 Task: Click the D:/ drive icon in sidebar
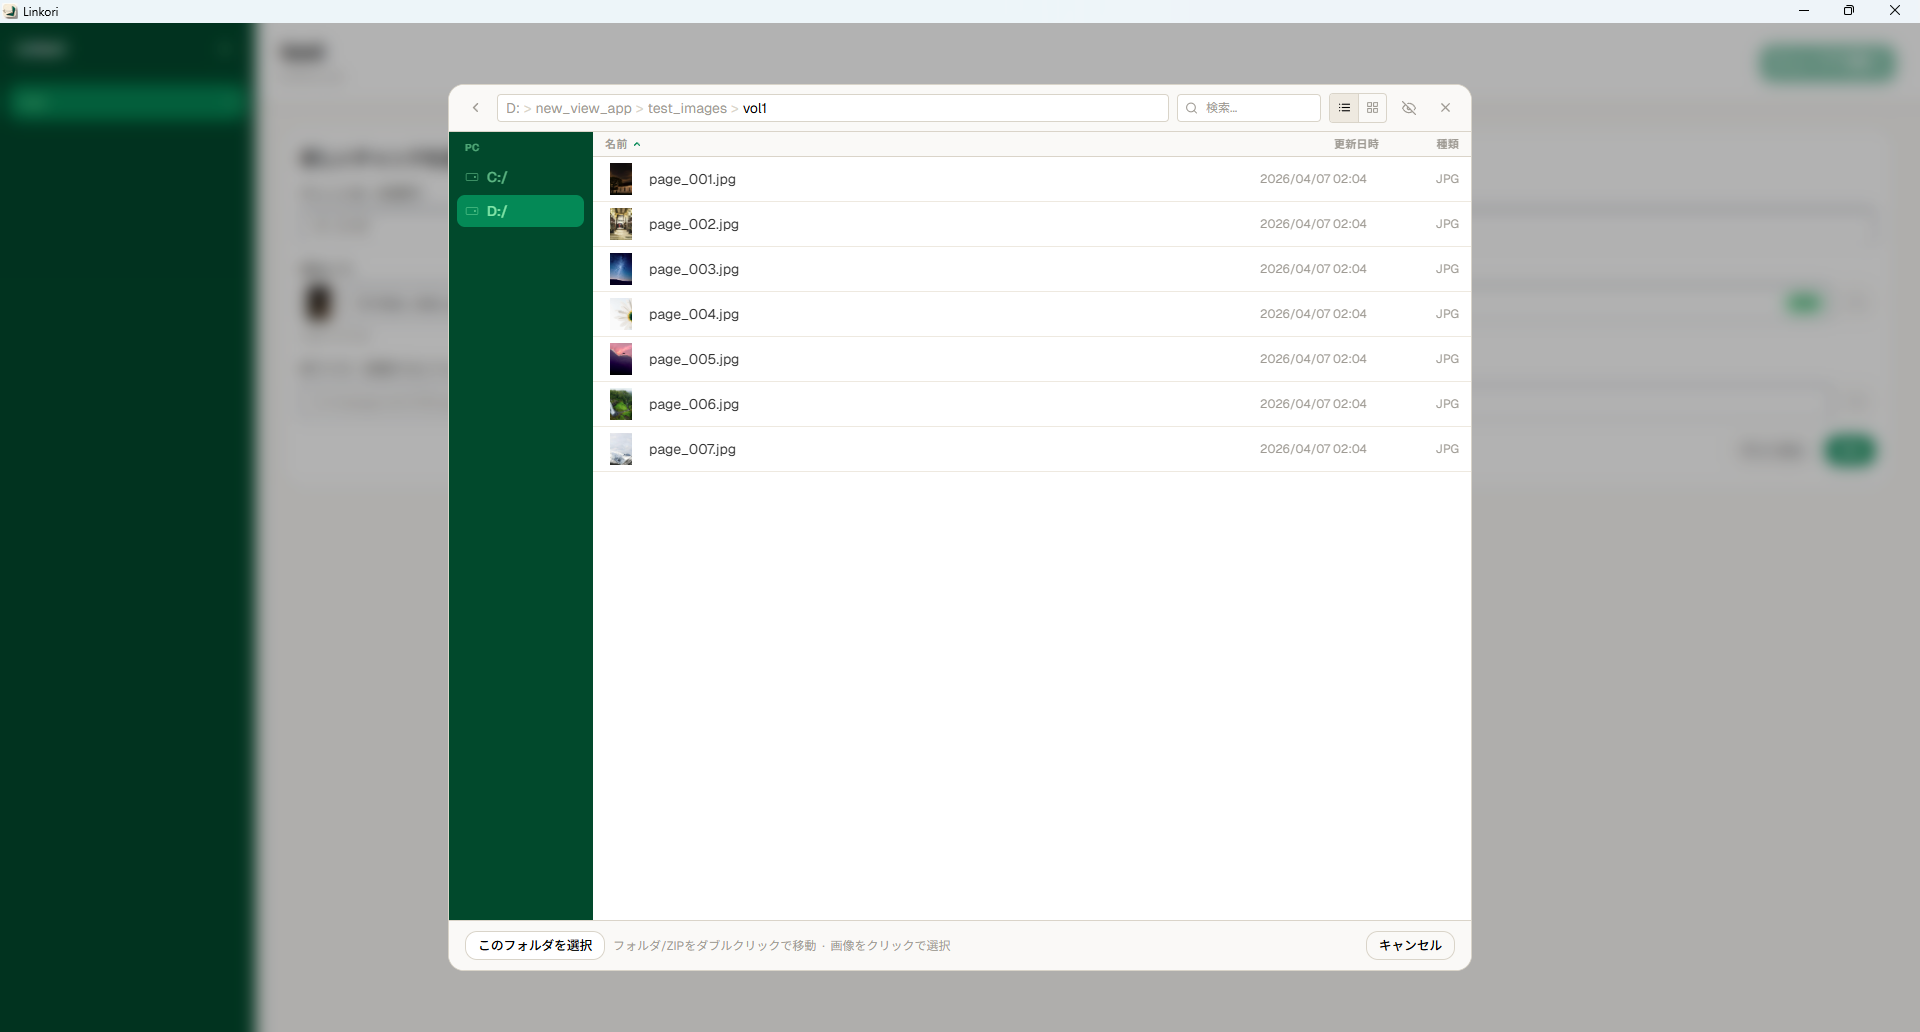coord(472,211)
